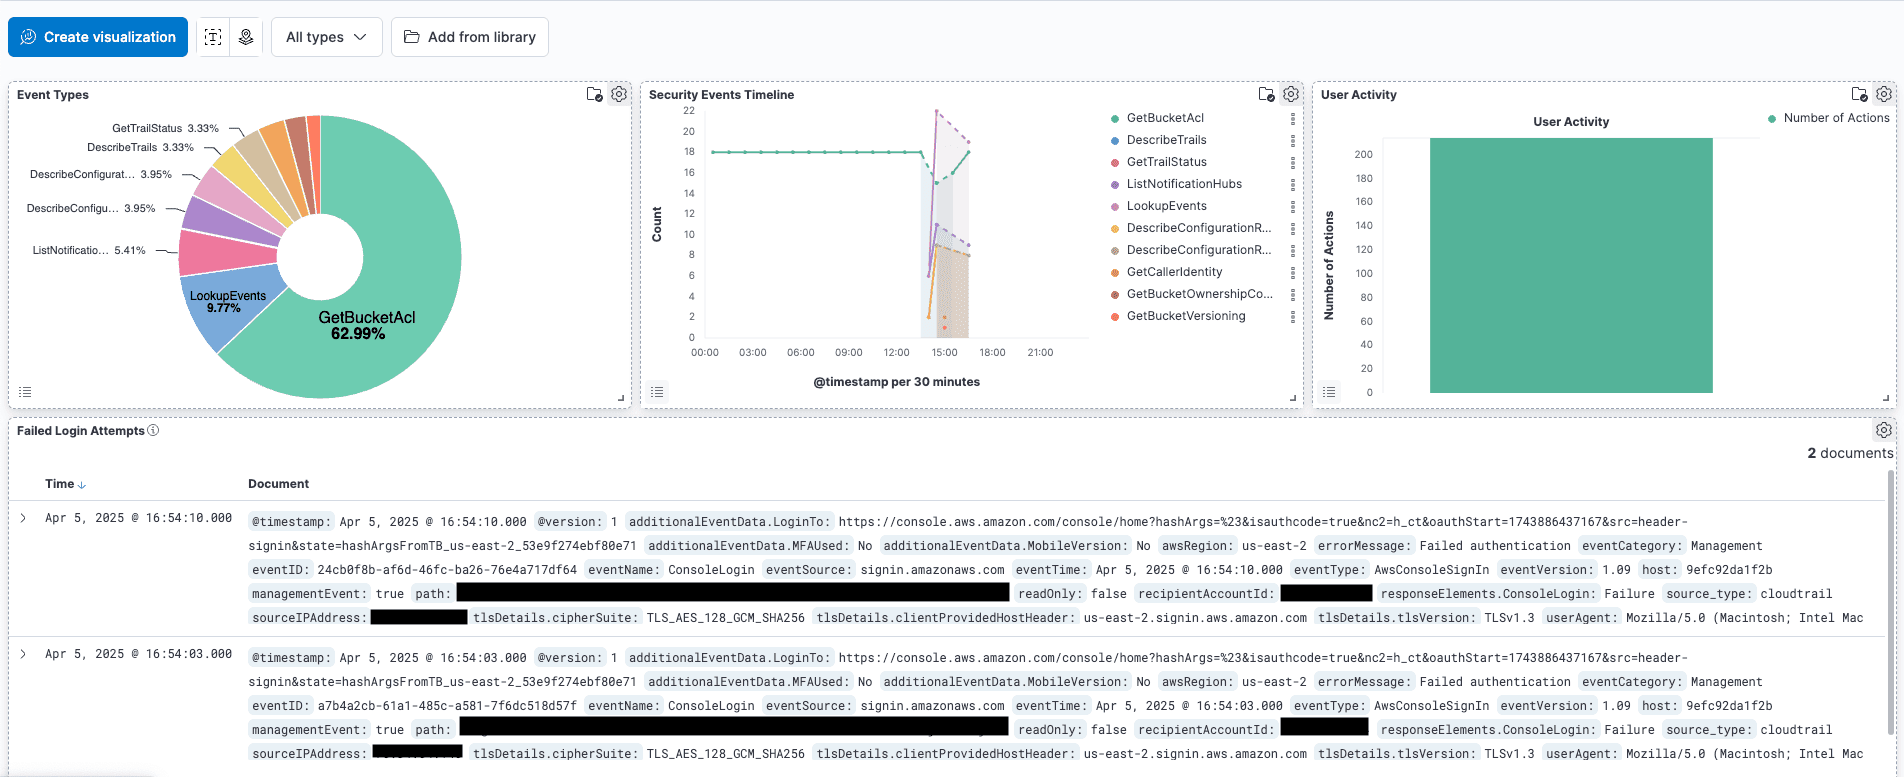The image size is (1904, 777).
Task: Expand the 16:54:10.000 log row
Action: [23, 518]
